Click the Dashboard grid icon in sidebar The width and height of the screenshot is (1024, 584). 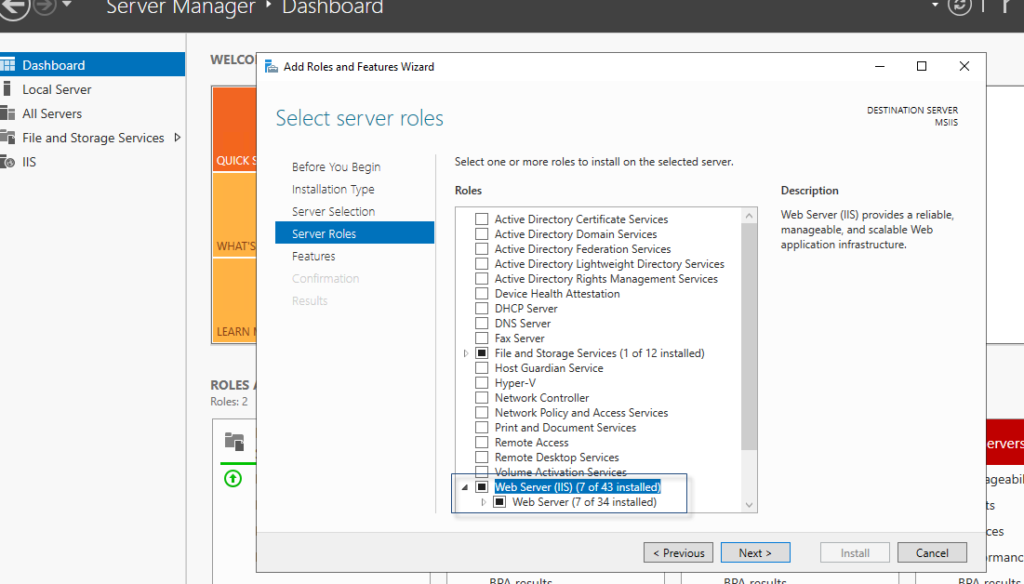pyautogui.click(x=8, y=65)
